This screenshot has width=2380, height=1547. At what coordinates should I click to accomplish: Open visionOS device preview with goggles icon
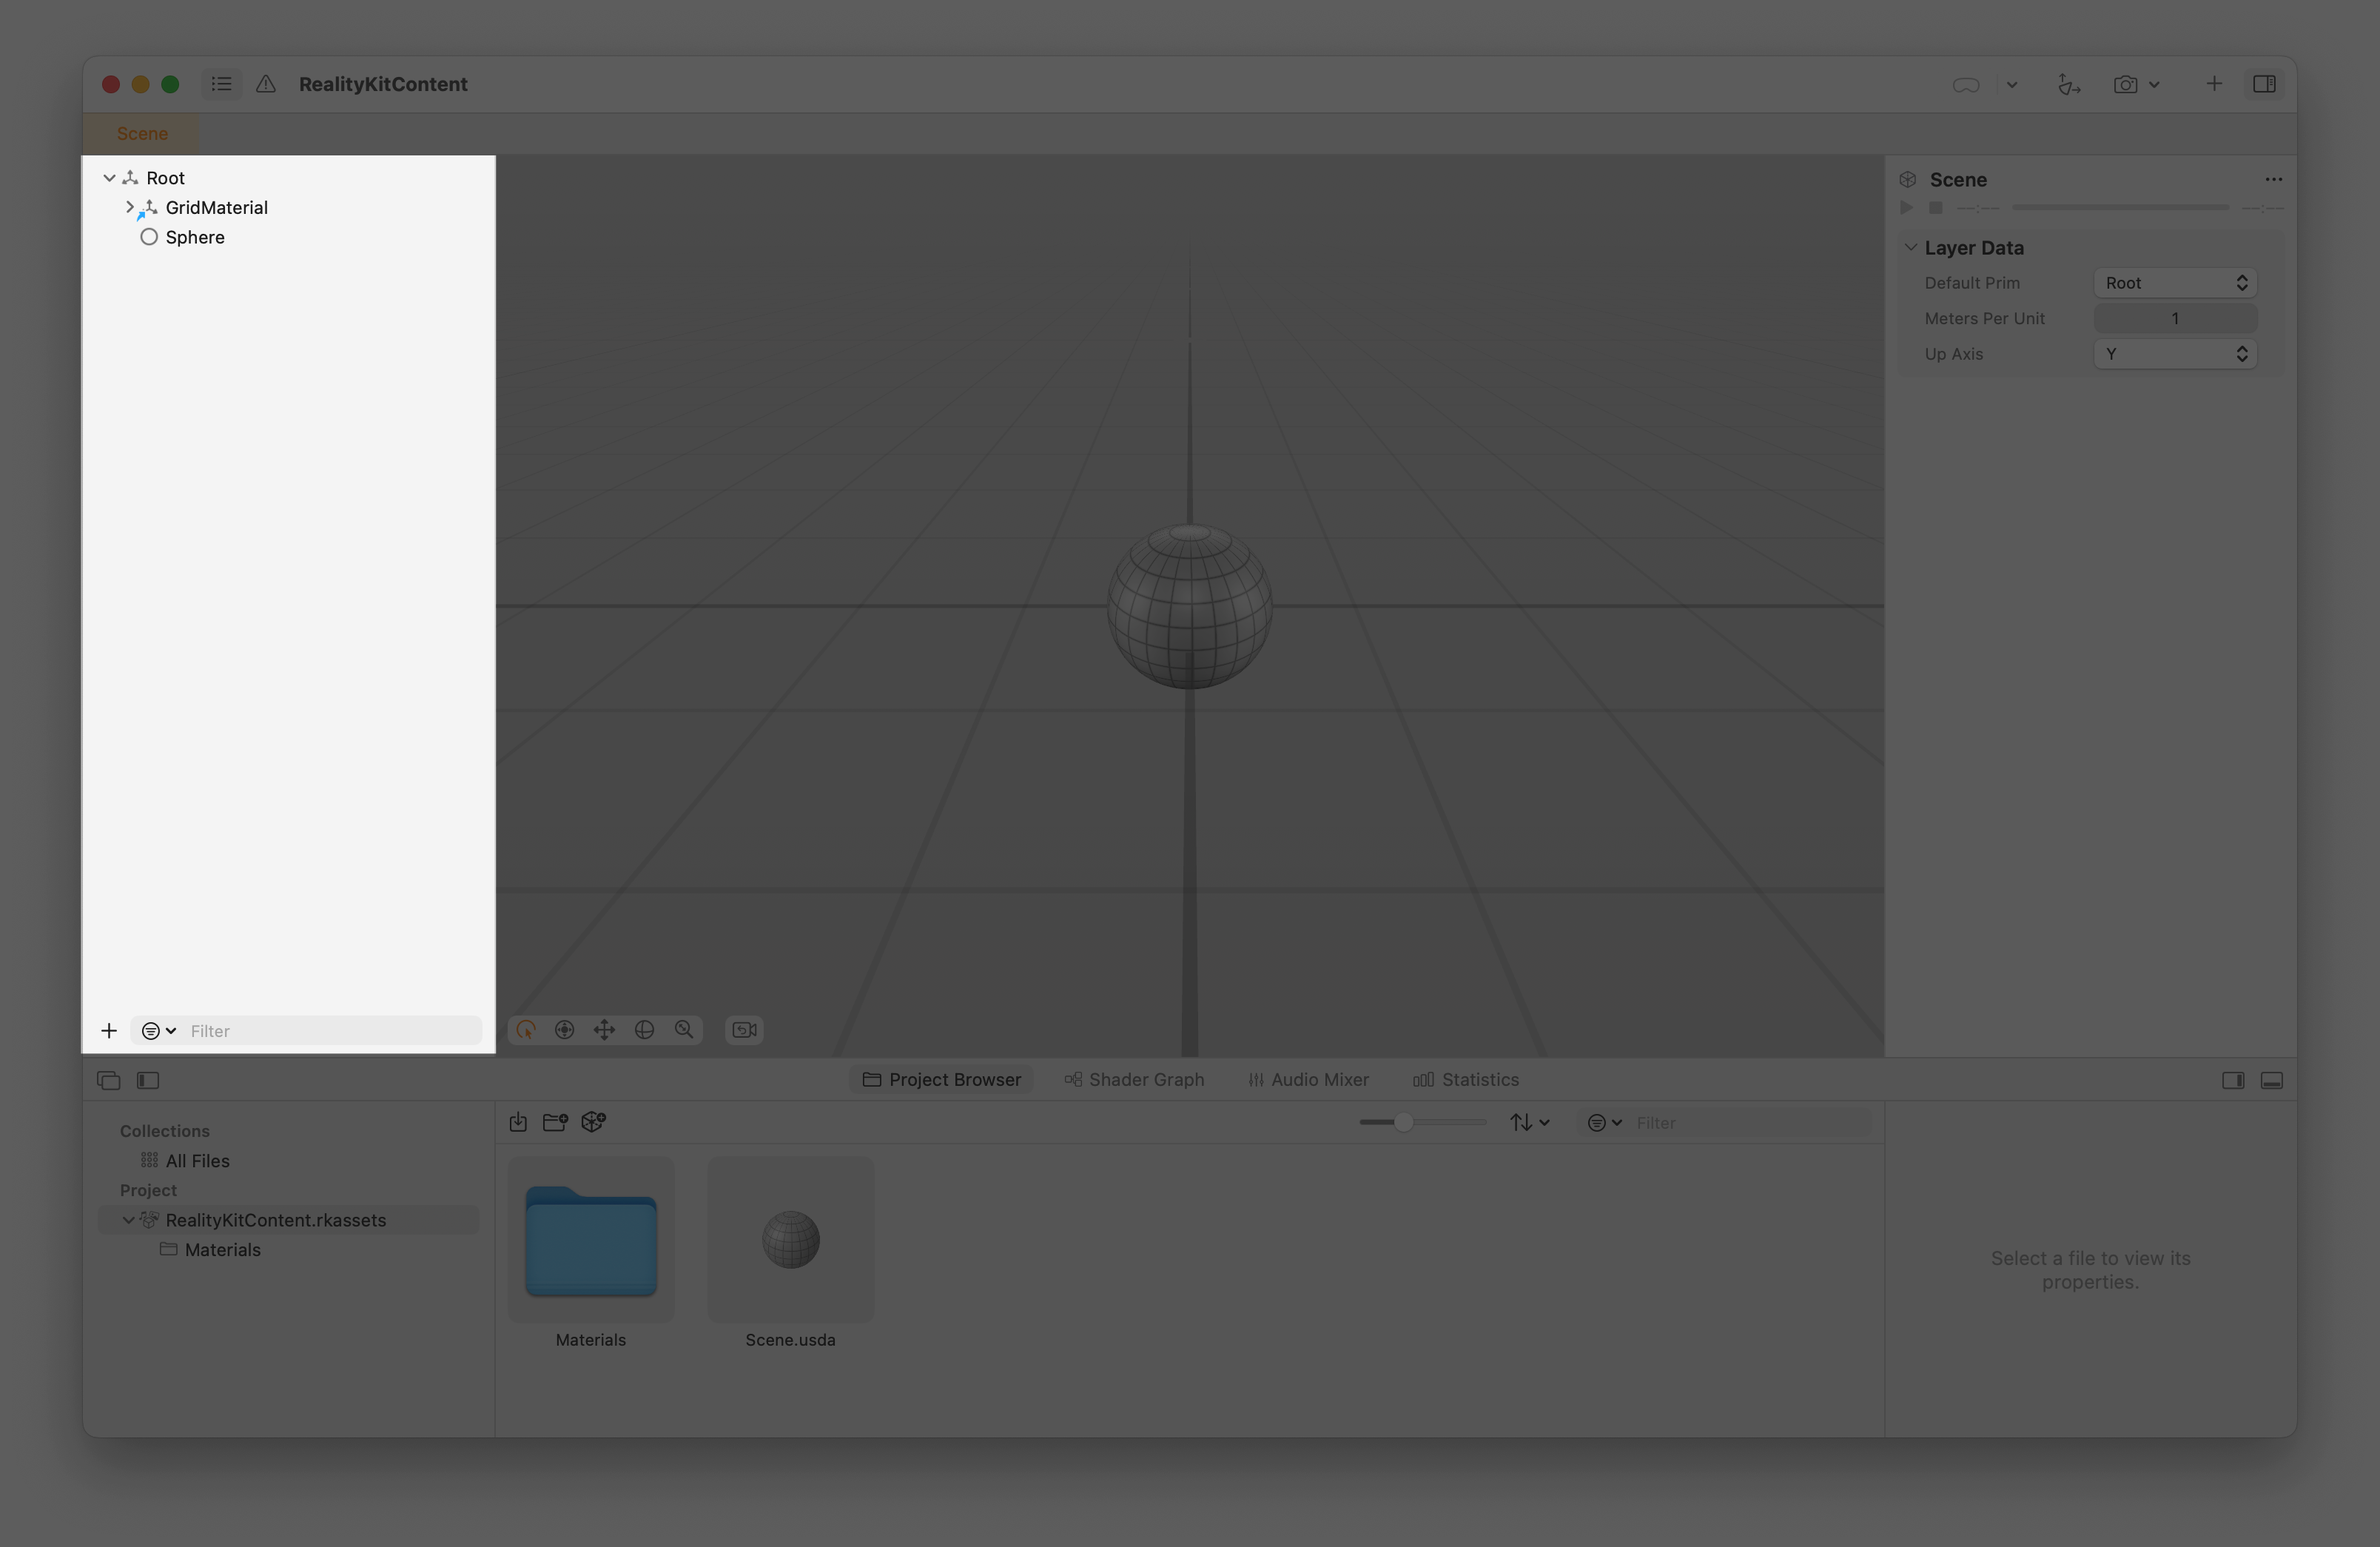coord(1965,85)
